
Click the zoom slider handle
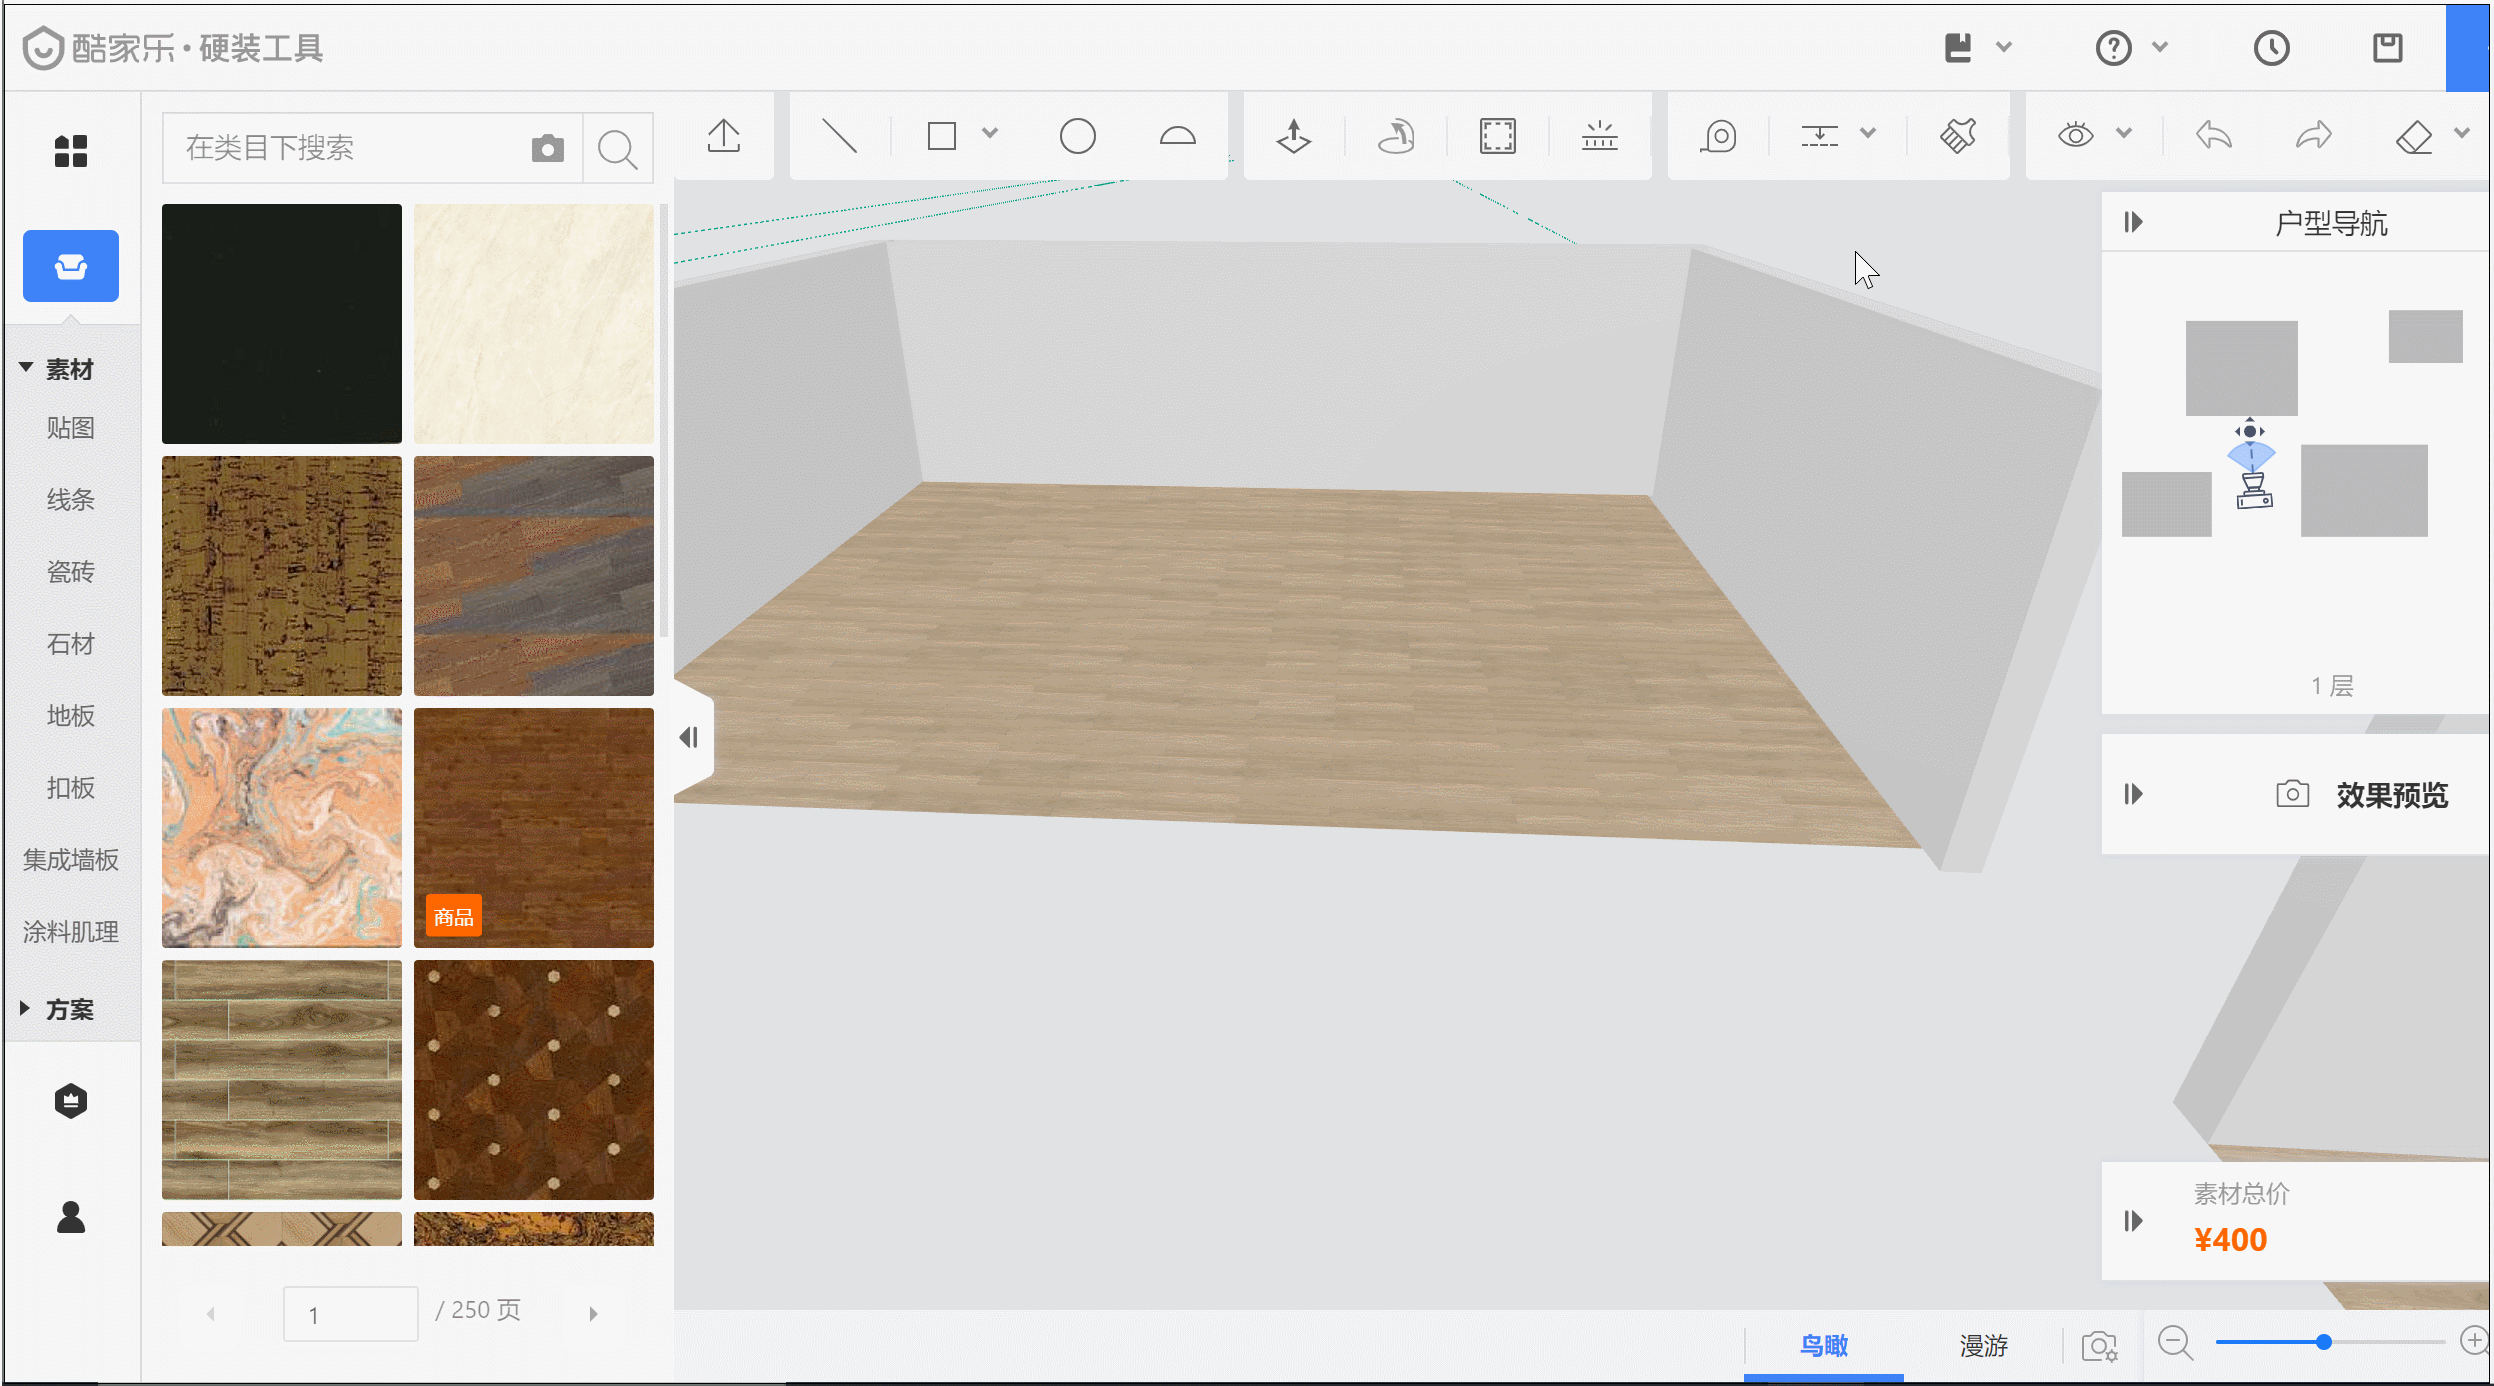click(2324, 1342)
